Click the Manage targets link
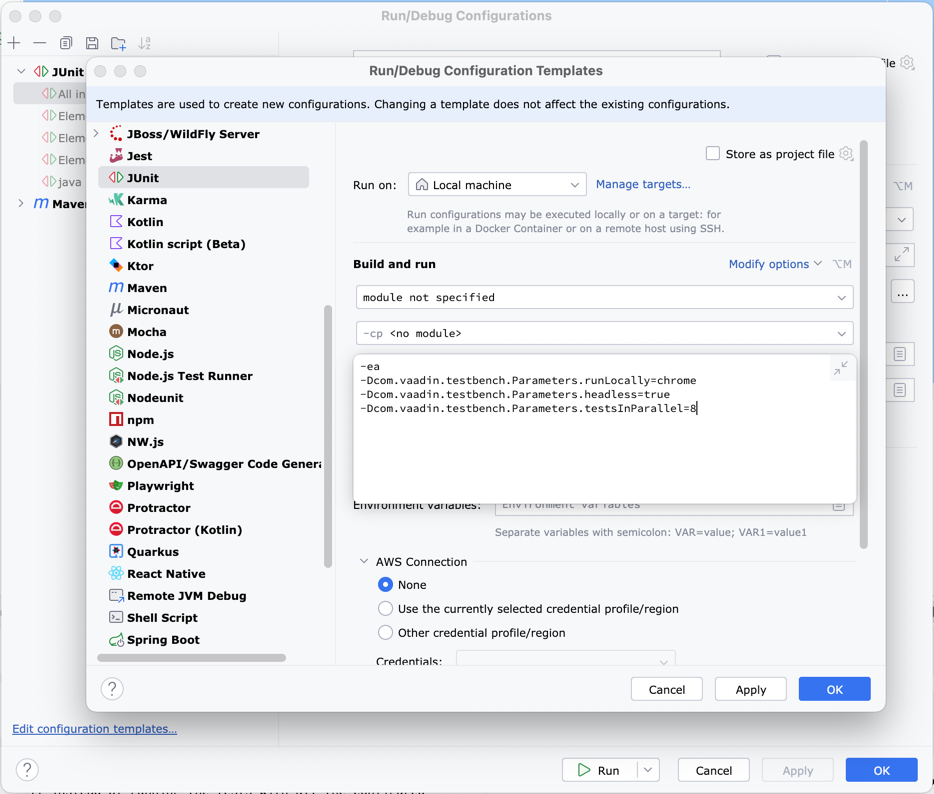 (x=643, y=184)
